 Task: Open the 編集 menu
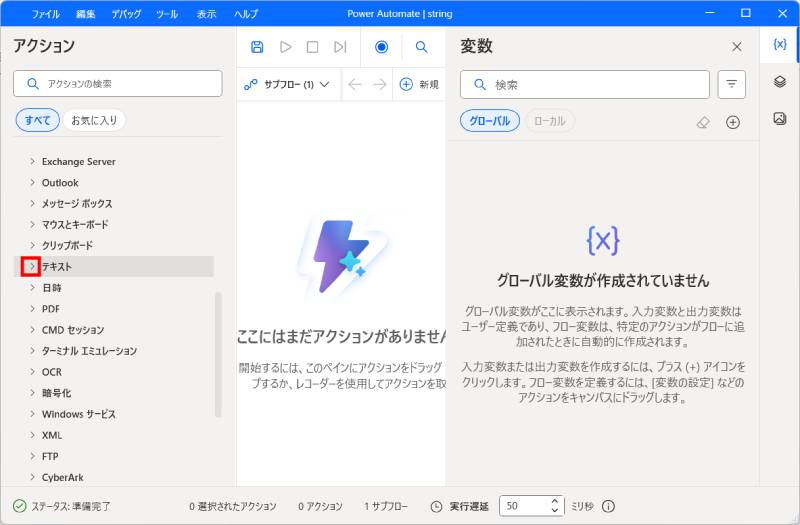click(85, 14)
